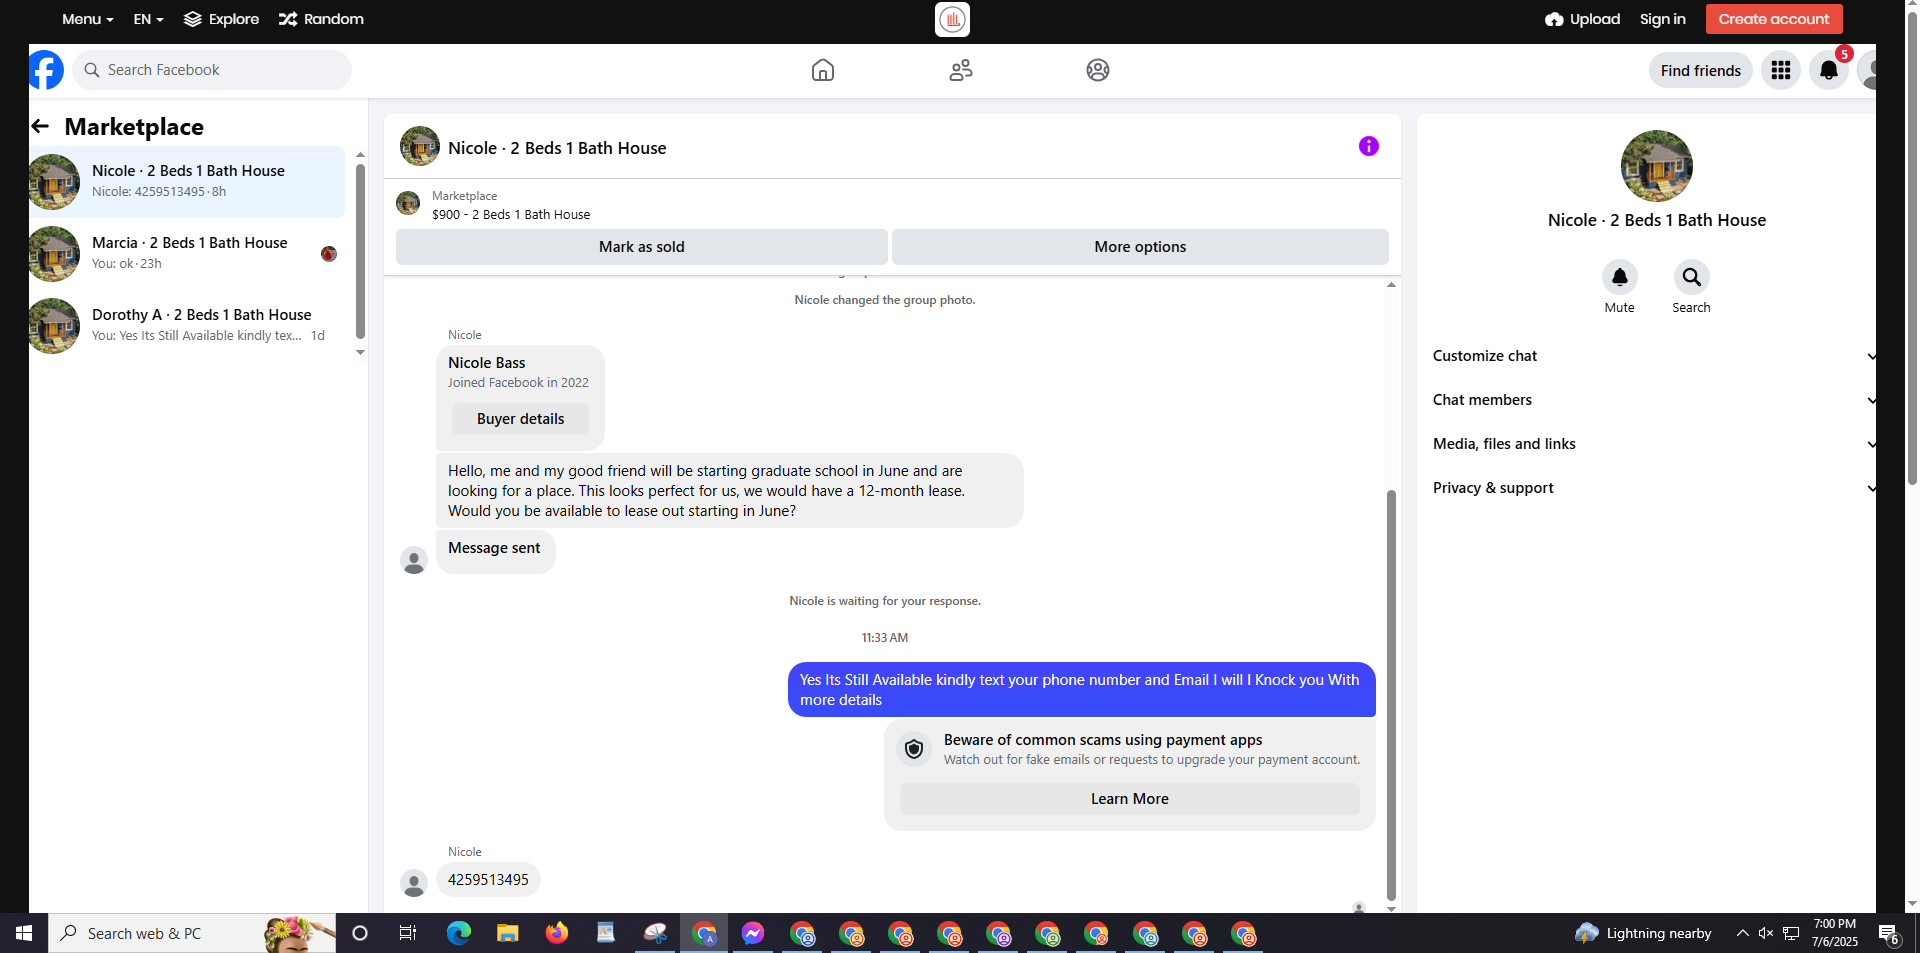This screenshot has height=953, width=1920.
Task: Click the "Message sent" bubble
Action: [496, 552]
